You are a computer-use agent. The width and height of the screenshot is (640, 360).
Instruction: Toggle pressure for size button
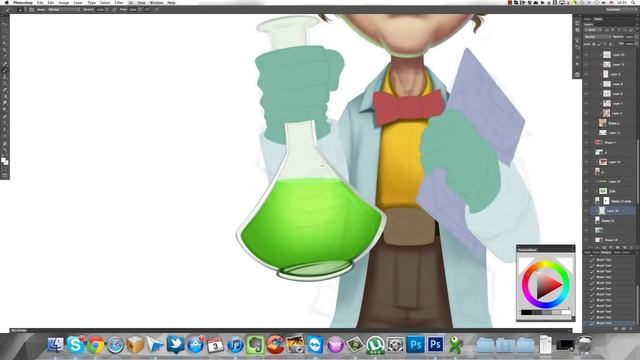(157, 9)
